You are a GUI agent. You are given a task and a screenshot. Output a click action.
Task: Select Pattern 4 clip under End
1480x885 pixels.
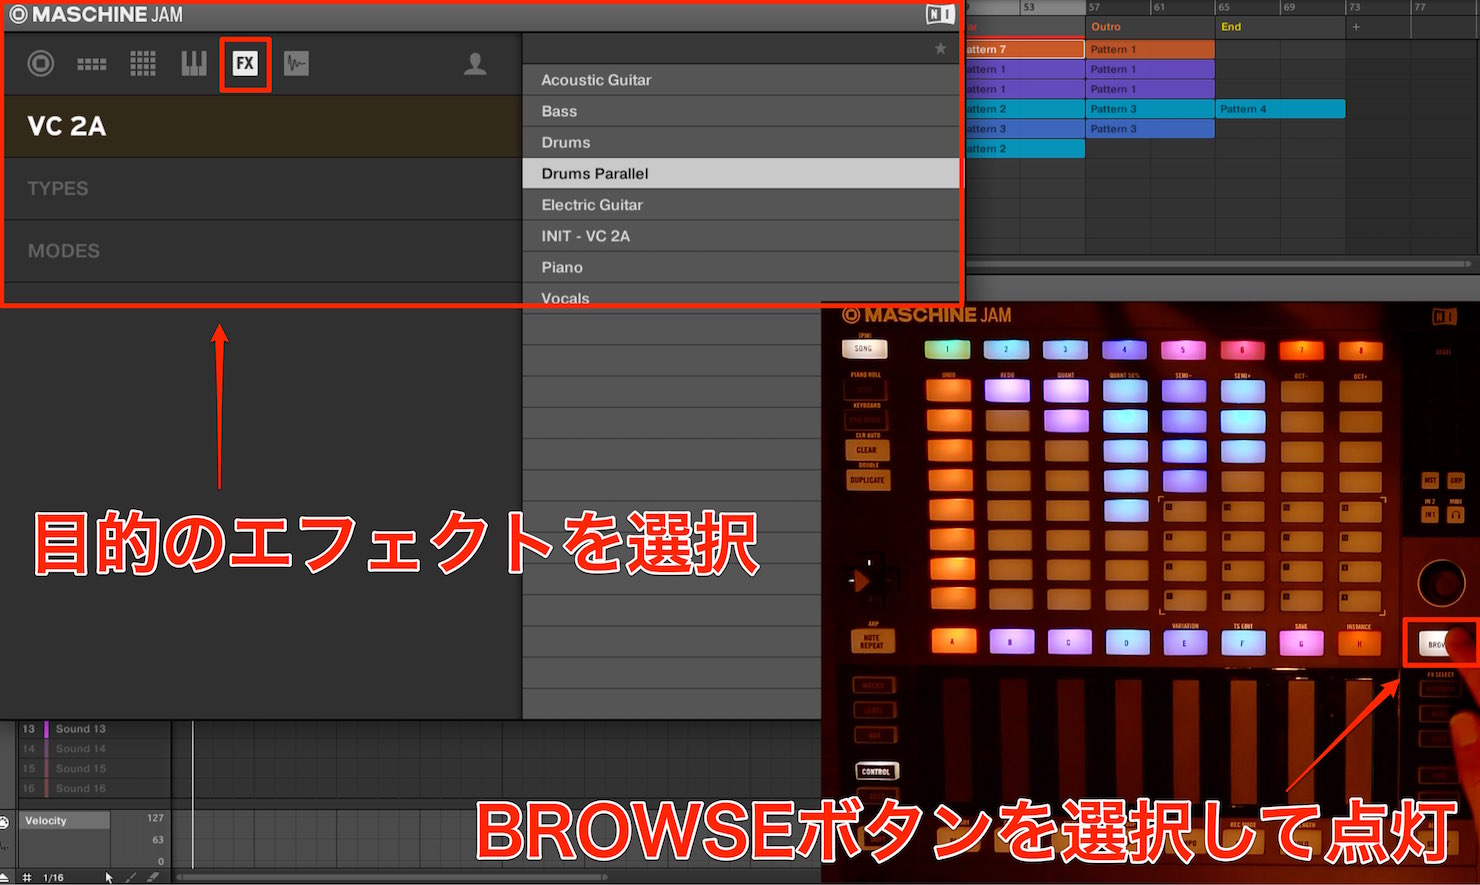(x=1280, y=109)
